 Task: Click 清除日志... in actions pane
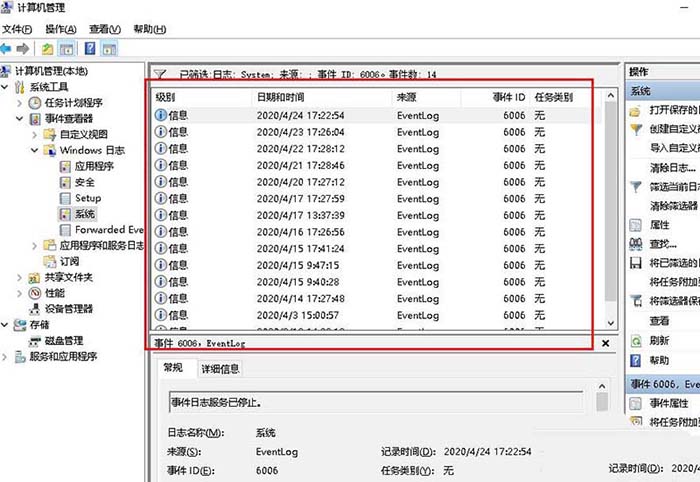[672, 168]
